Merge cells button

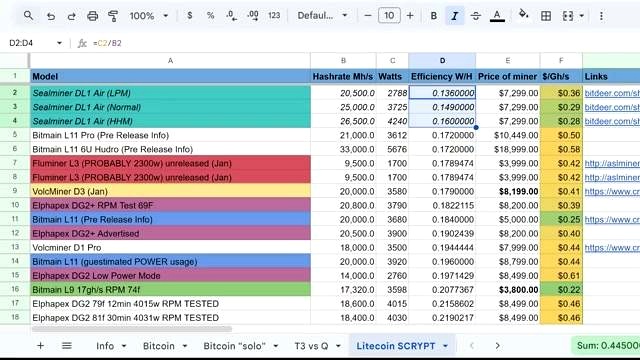[568, 16]
